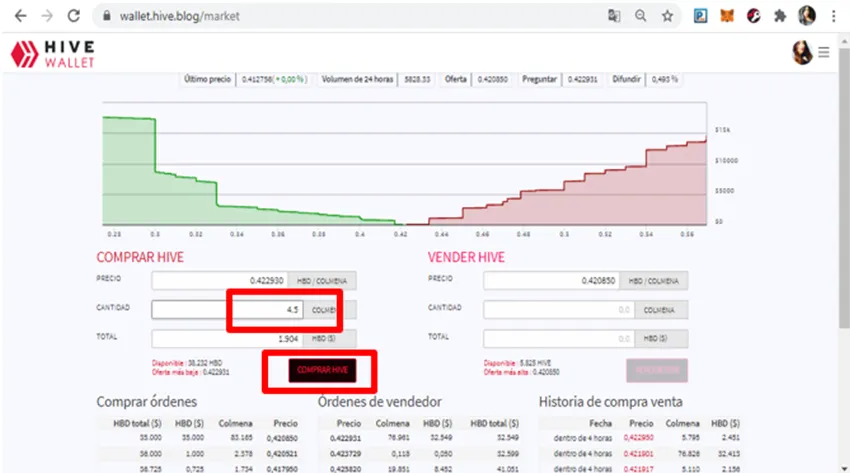Click the Comprar Hive precio field
The image size is (850, 473).
(220, 281)
